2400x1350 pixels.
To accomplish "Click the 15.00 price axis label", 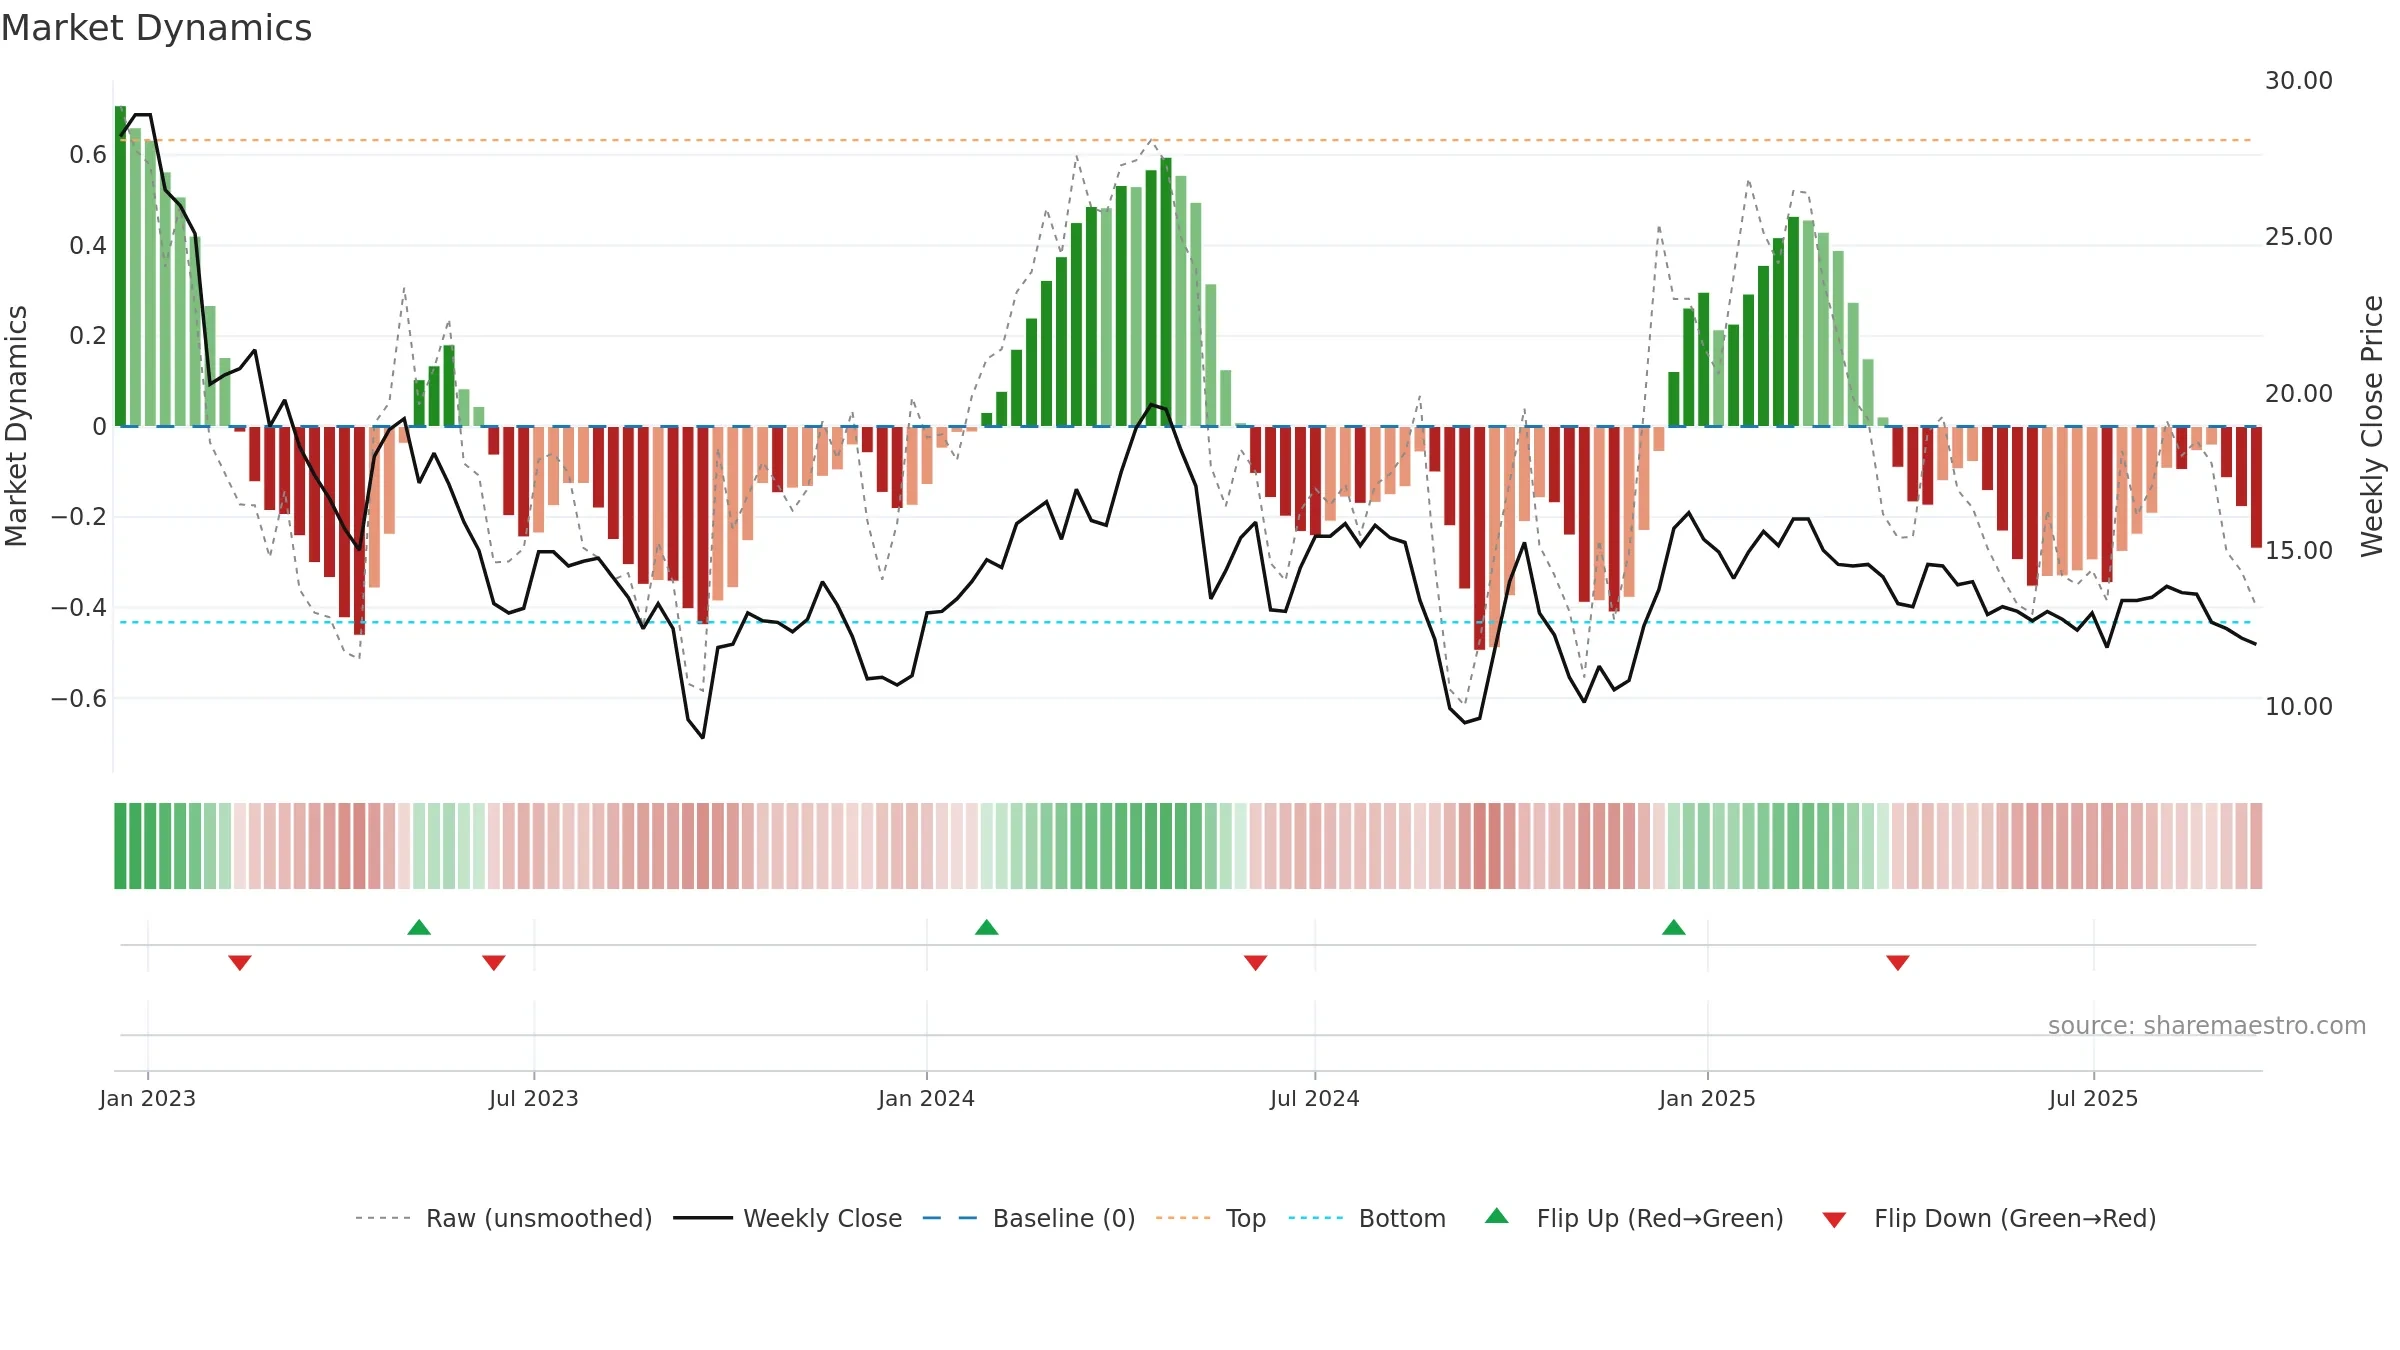I will point(2298,550).
